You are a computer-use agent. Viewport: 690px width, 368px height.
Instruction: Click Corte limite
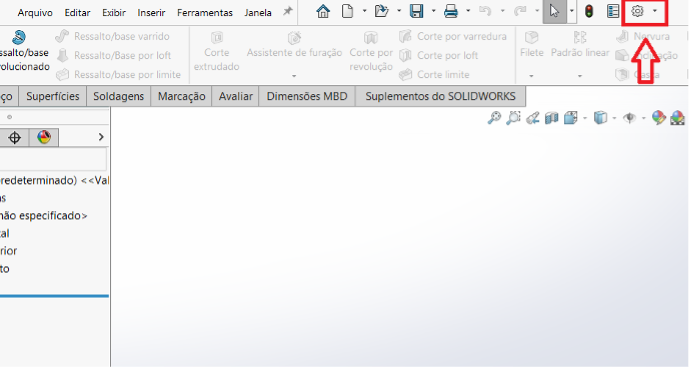point(434,74)
